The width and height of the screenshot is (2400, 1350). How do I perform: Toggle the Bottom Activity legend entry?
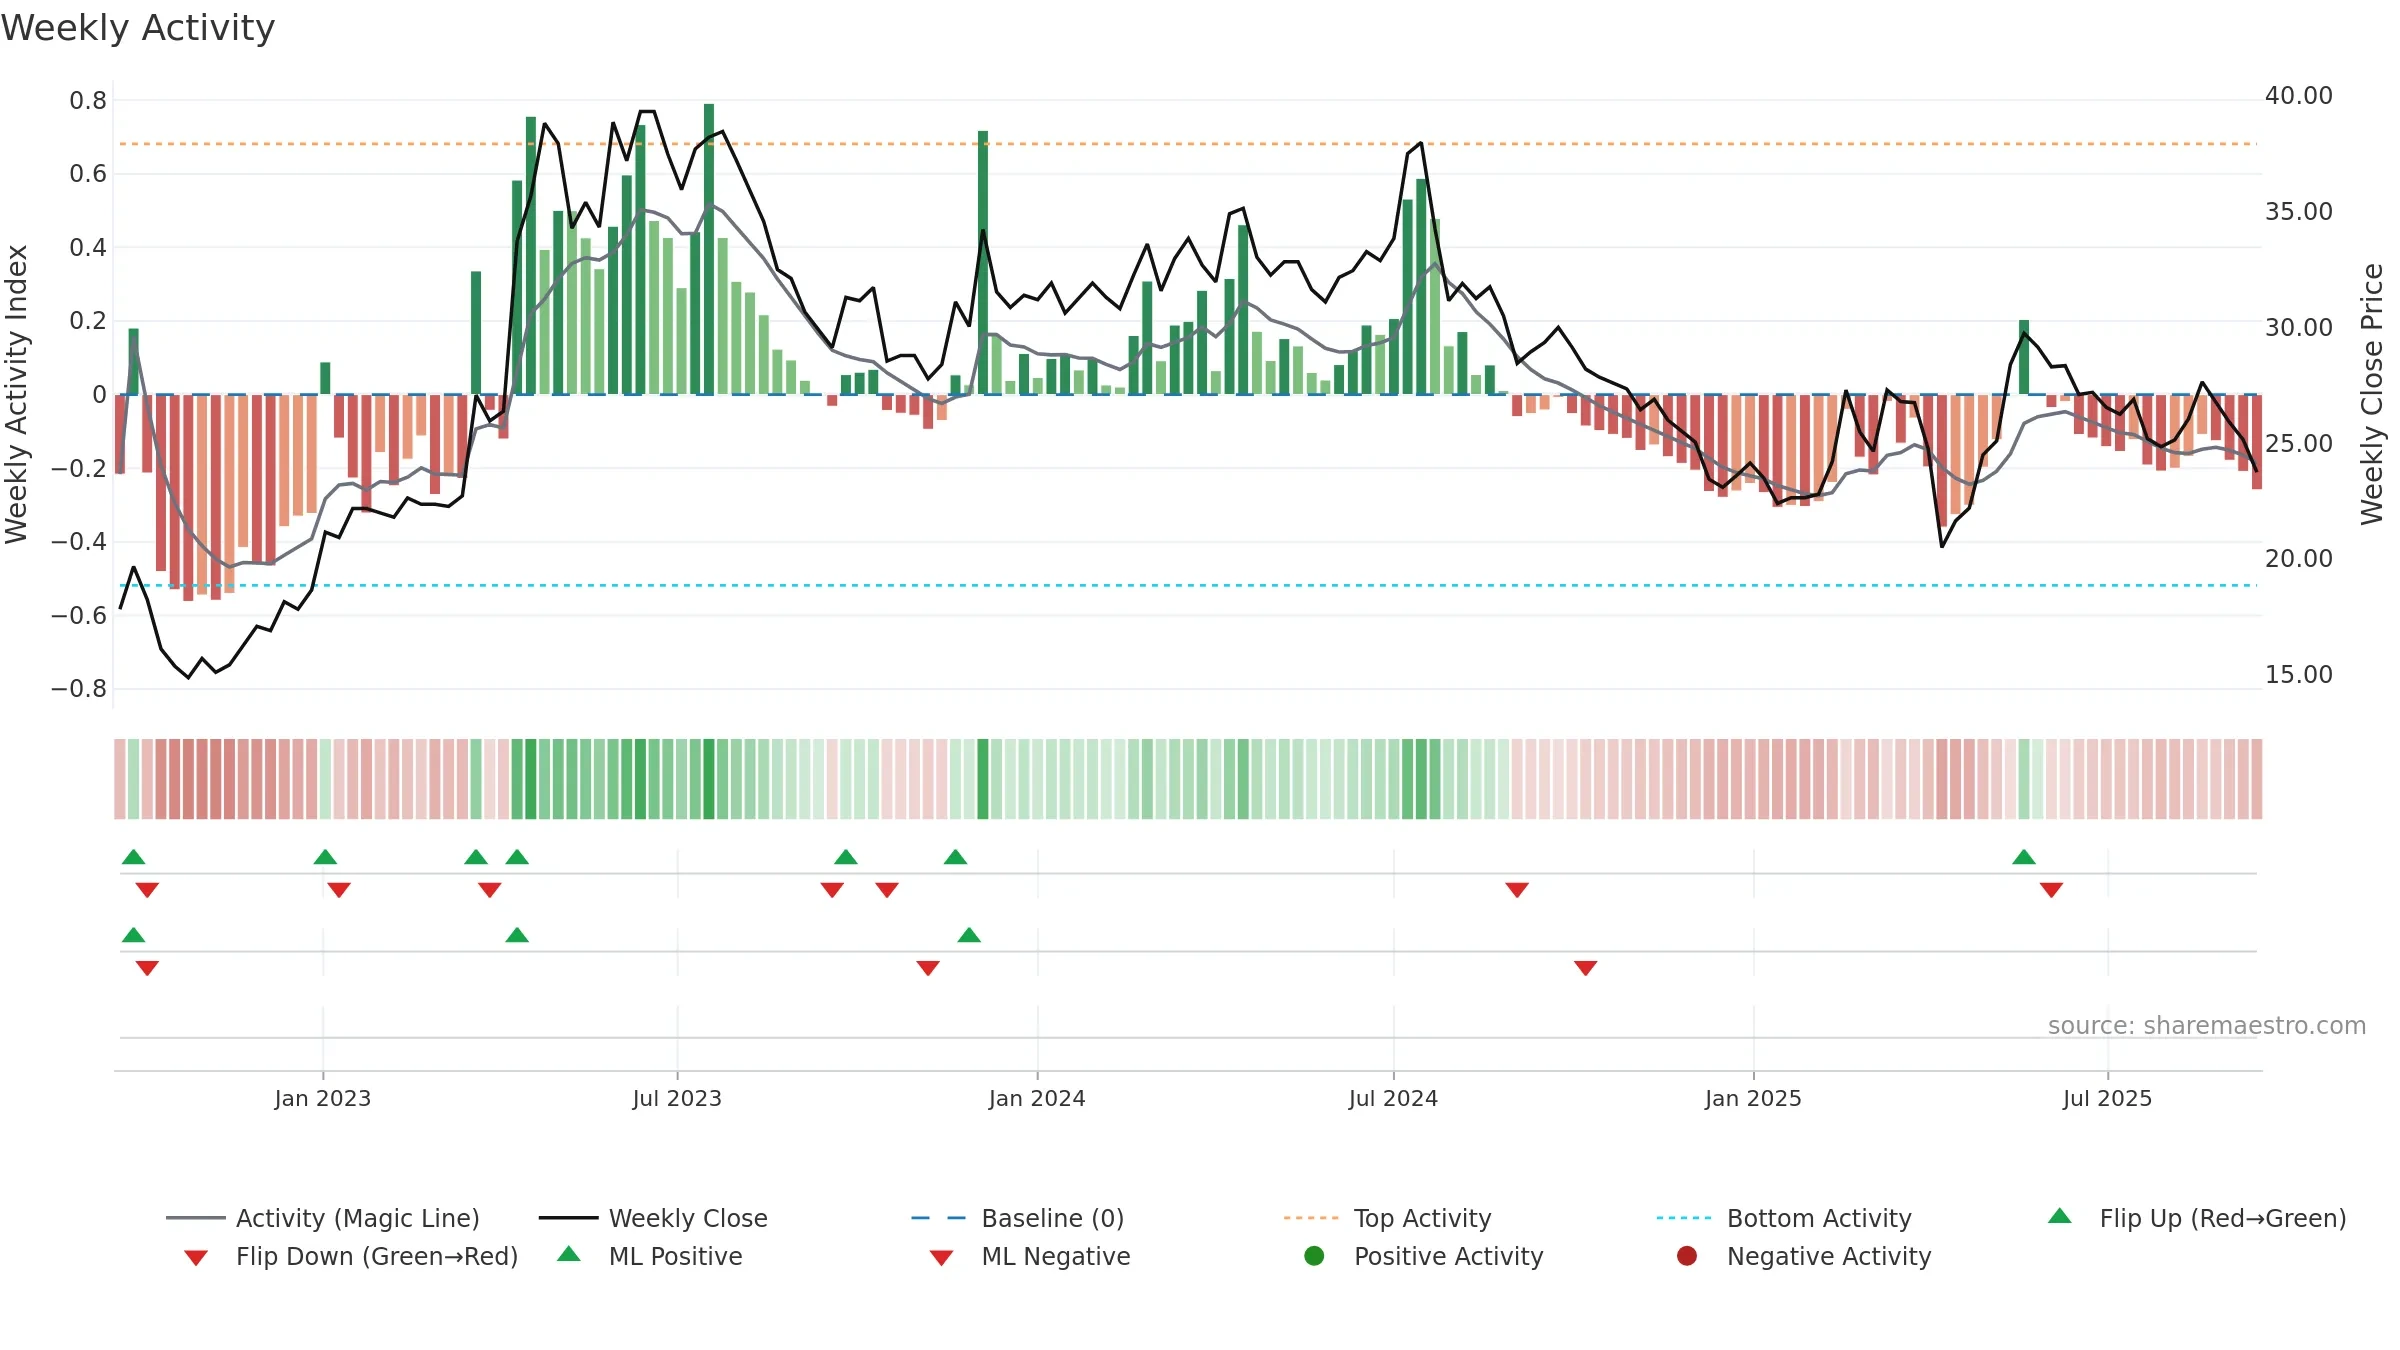coord(1784,1218)
